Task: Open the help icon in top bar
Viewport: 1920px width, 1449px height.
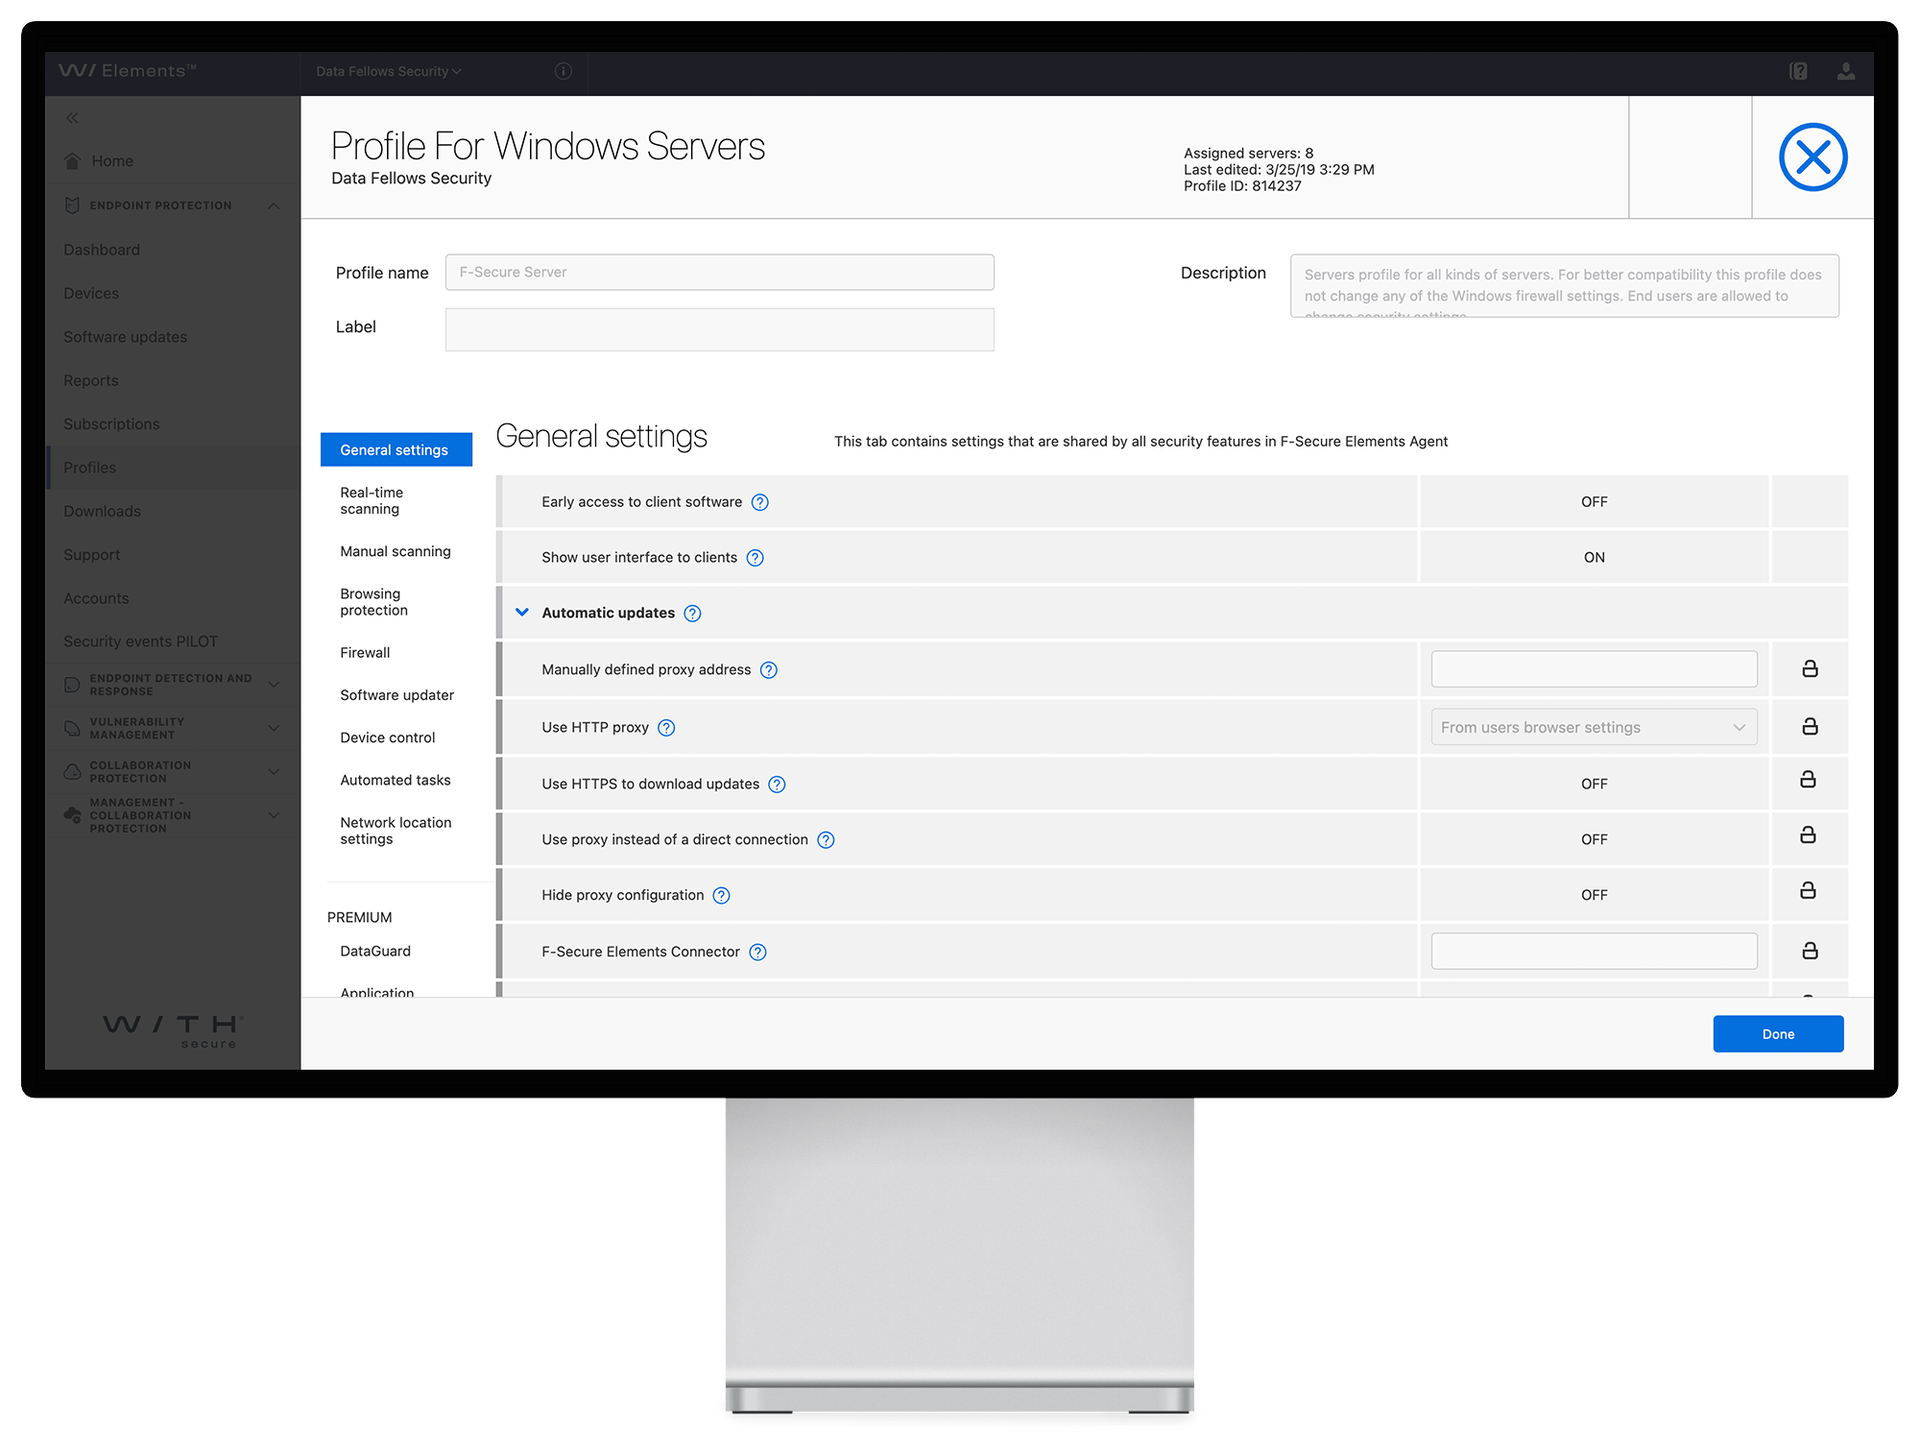Action: 1797,71
